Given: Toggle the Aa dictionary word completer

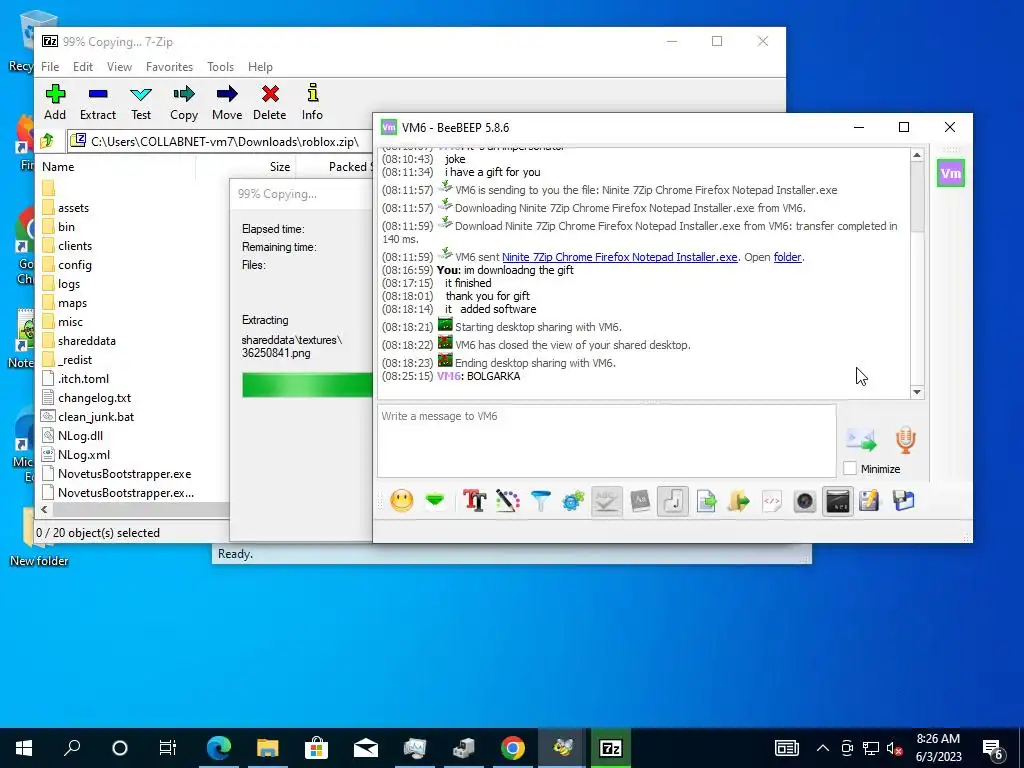Looking at the screenshot, I should pyautogui.click(x=640, y=501).
